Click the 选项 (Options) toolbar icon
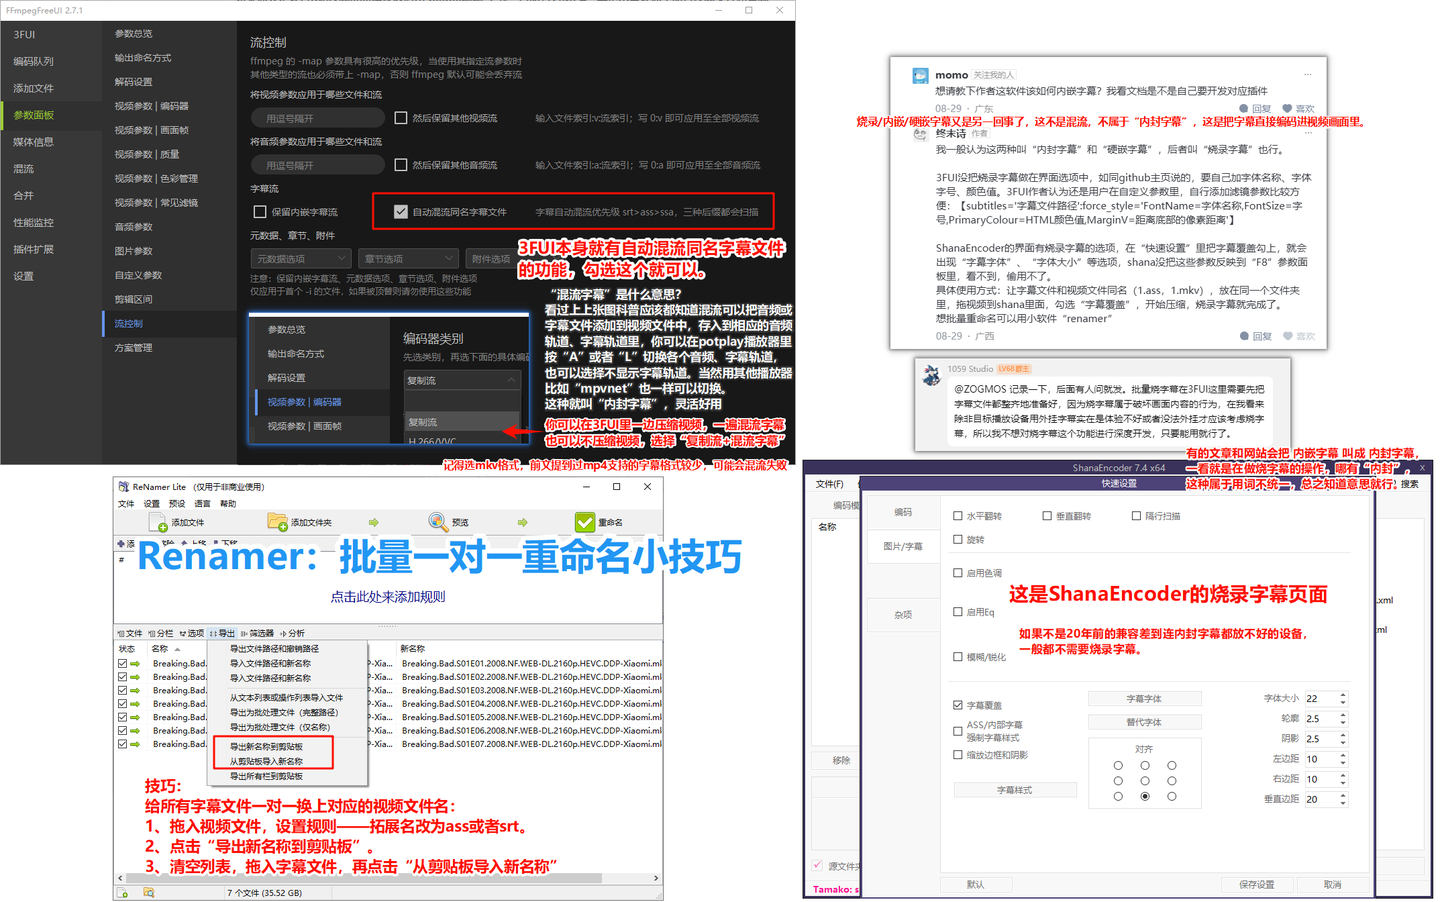Viewport: 1440px width, 902px height. 193,633
